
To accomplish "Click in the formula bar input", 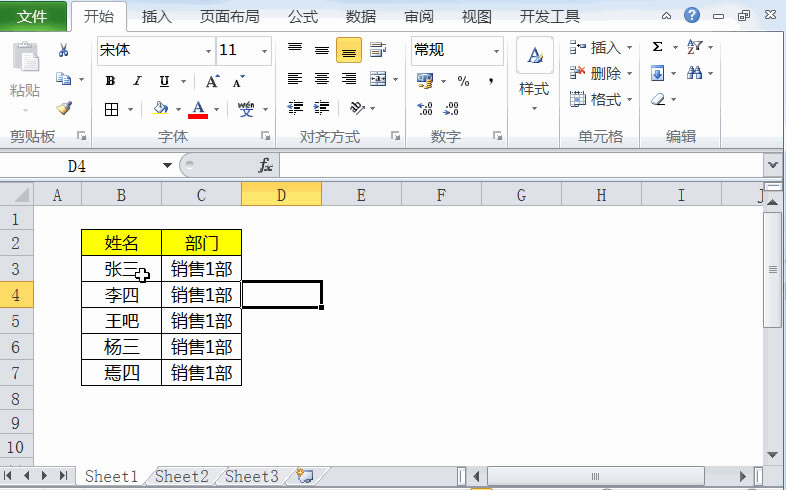I will click(521, 165).
